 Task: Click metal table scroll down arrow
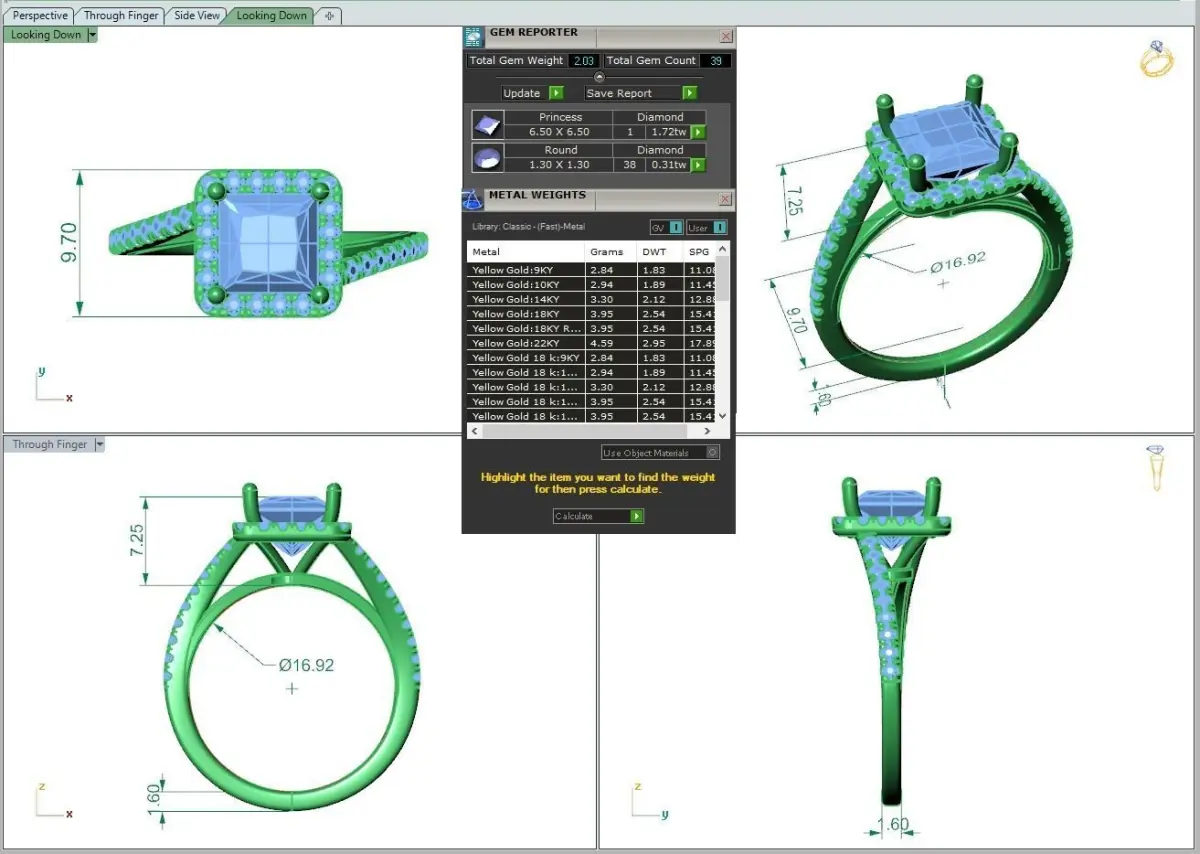click(x=723, y=417)
